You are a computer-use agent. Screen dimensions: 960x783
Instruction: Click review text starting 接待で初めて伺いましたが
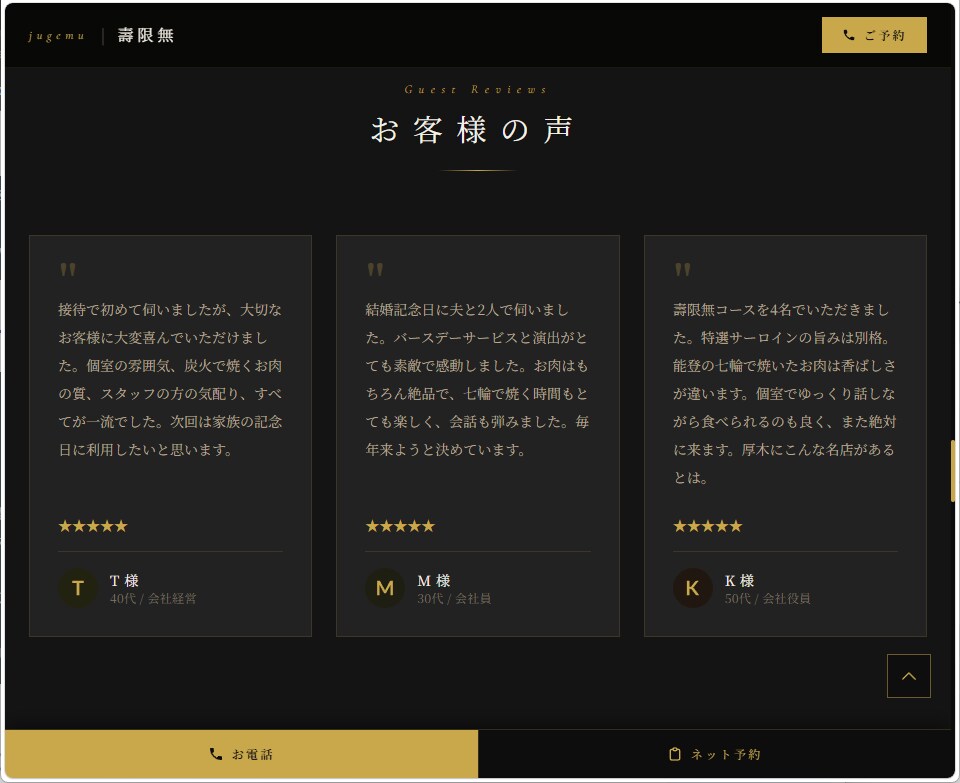(170, 380)
